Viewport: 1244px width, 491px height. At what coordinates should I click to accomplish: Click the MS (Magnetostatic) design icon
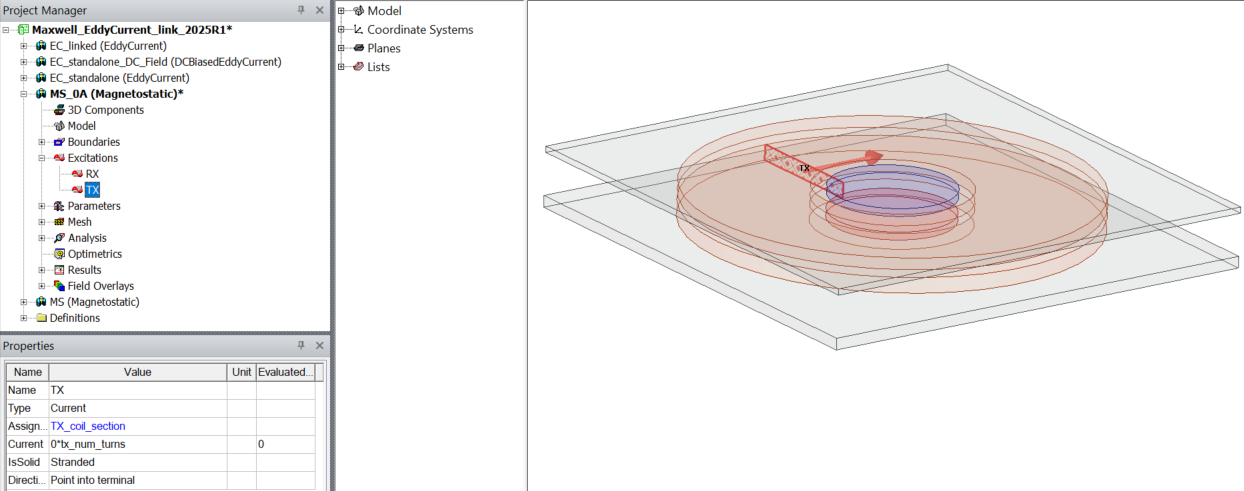[x=41, y=302]
